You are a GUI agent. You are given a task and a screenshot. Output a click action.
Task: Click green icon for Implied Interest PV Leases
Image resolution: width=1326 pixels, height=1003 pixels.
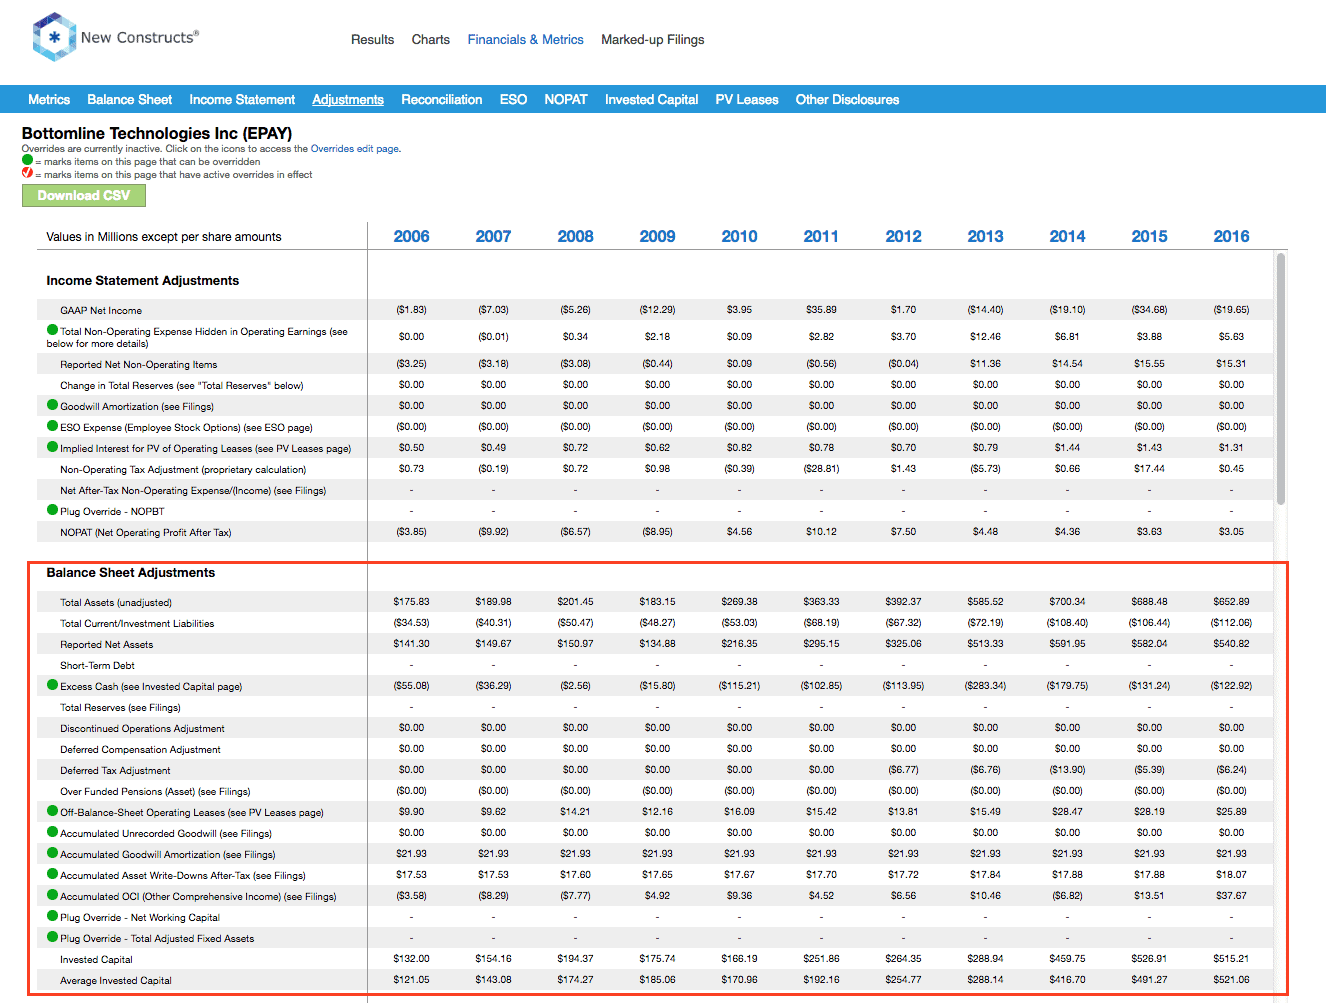52,447
